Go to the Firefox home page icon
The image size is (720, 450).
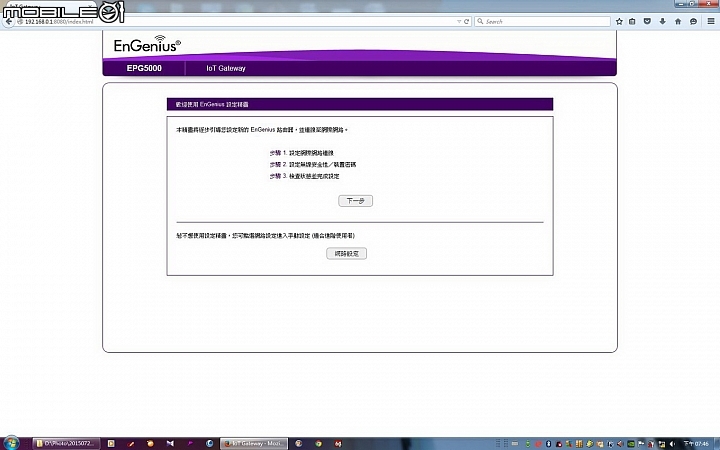(678, 22)
